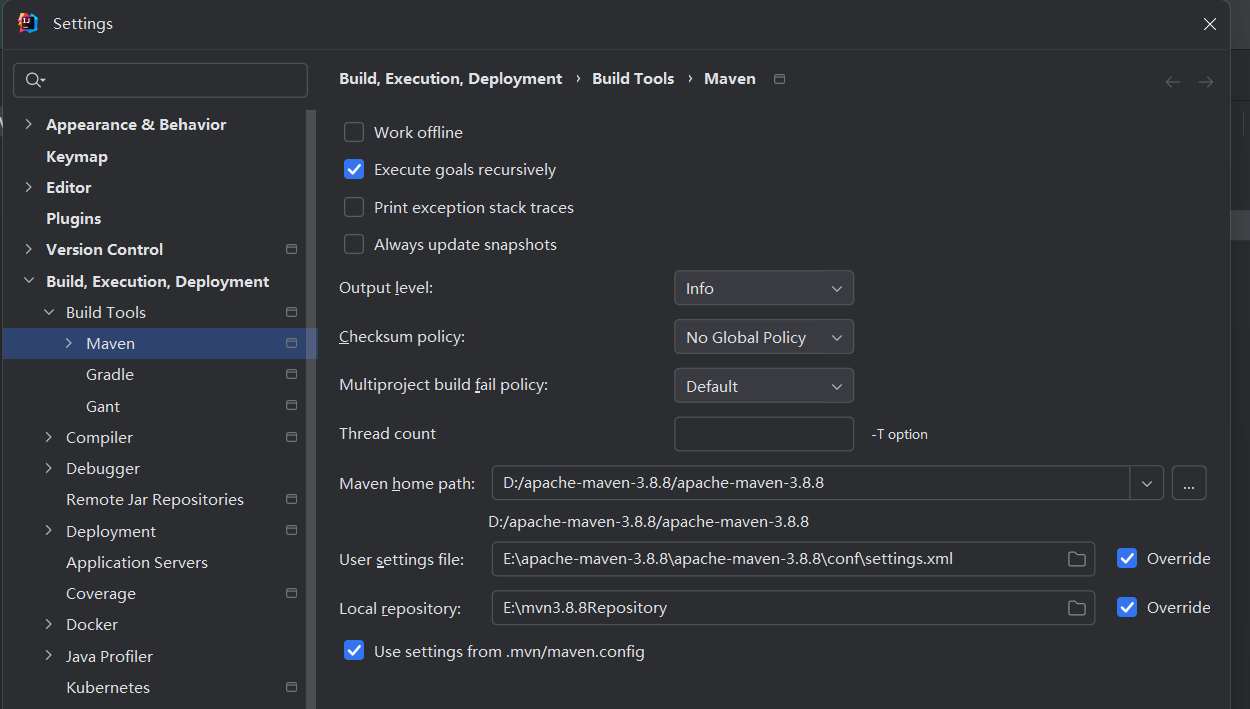Screen dimensions: 1250x709
Task: Open Application Servers settings
Action: tap(137, 562)
